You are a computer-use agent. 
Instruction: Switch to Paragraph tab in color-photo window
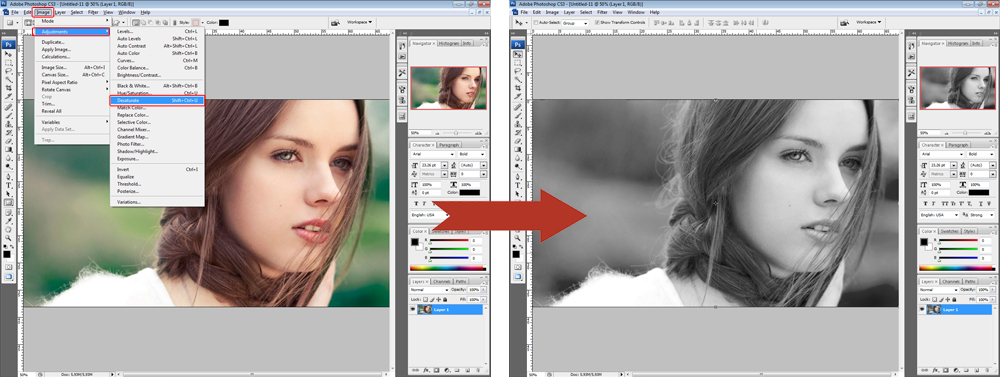point(449,145)
